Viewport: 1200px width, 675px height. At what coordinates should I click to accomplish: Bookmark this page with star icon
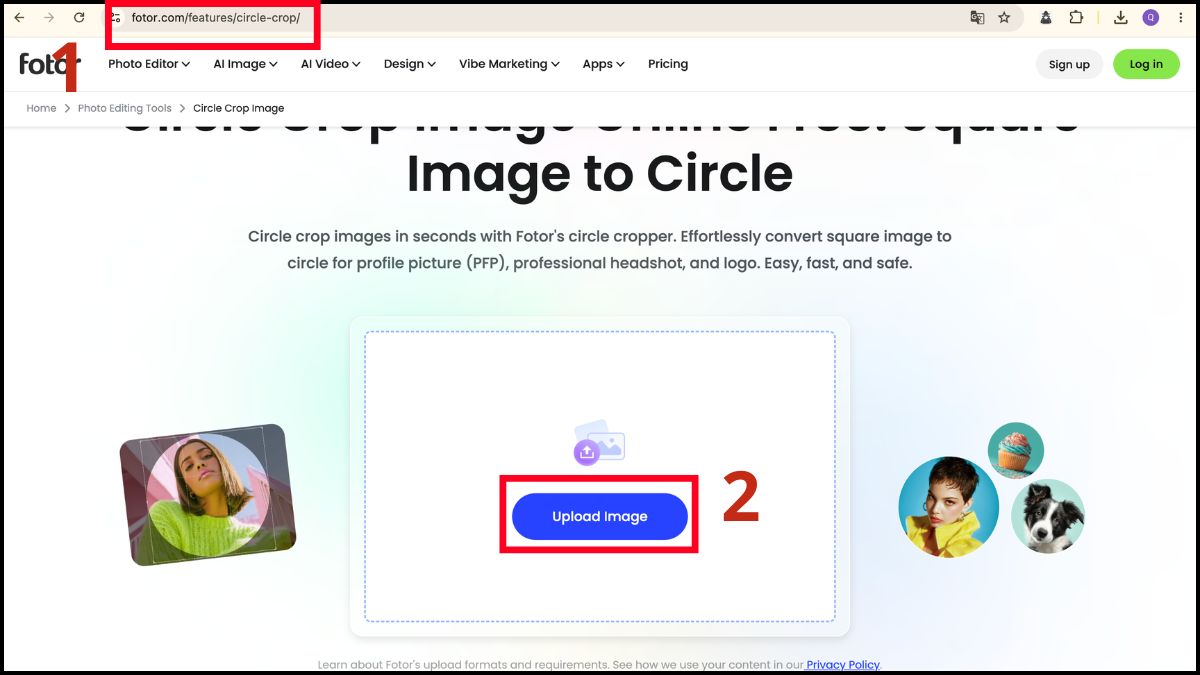point(1004,18)
